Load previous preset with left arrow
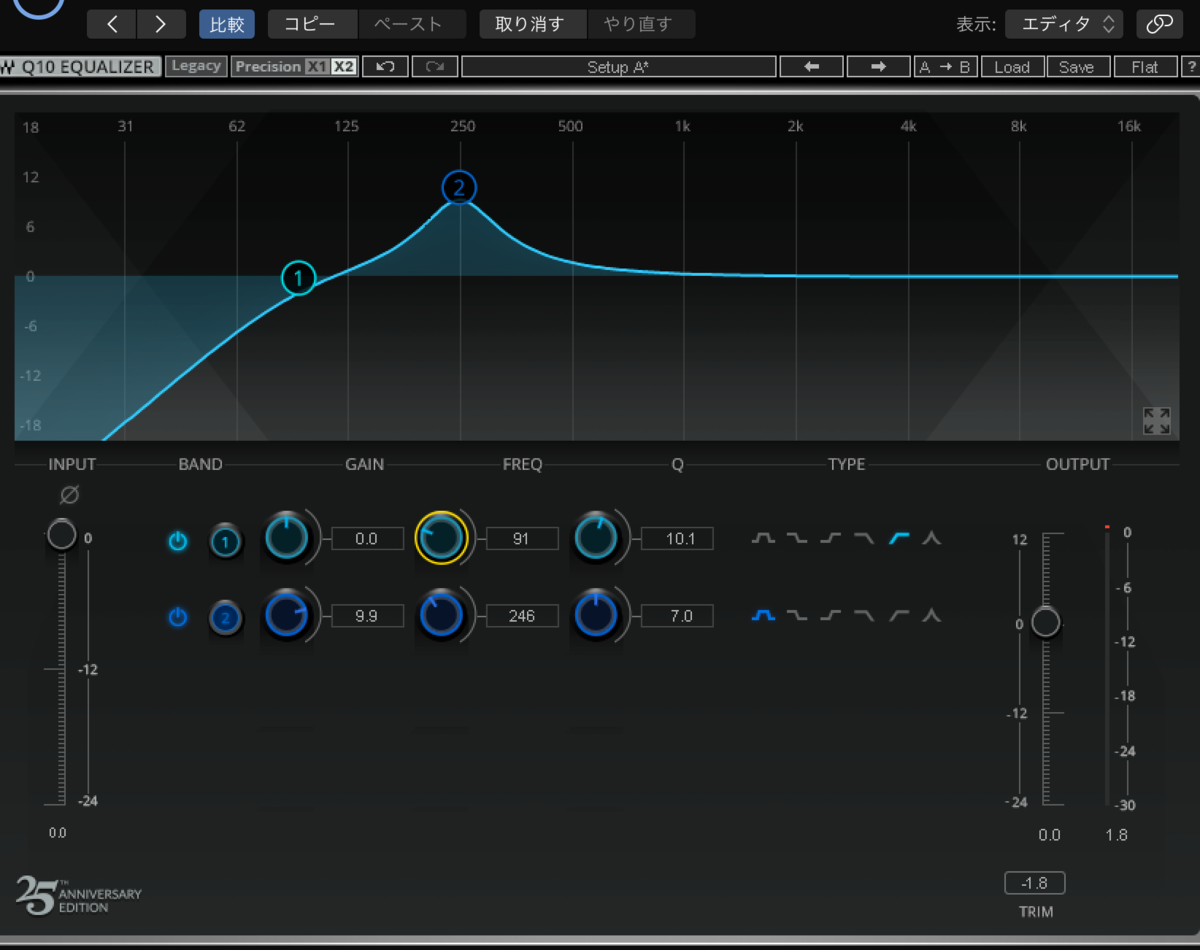The height and width of the screenshot is (950, 1200). [811, 67]
